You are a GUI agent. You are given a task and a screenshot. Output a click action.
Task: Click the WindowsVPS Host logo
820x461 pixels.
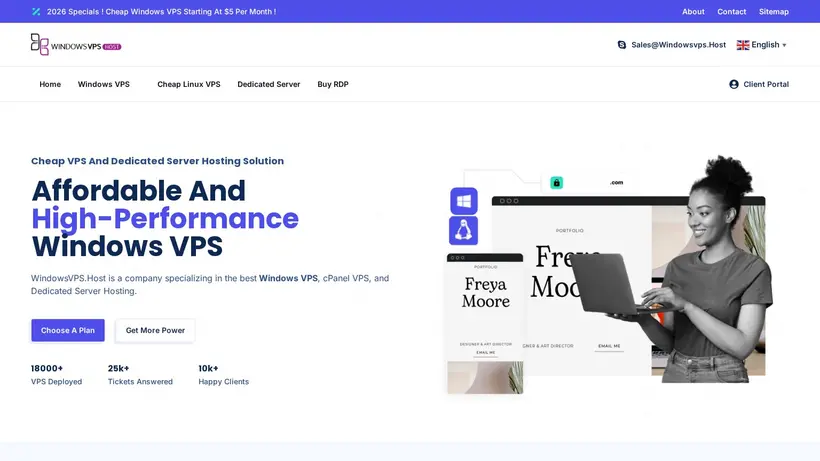point(76,44)
